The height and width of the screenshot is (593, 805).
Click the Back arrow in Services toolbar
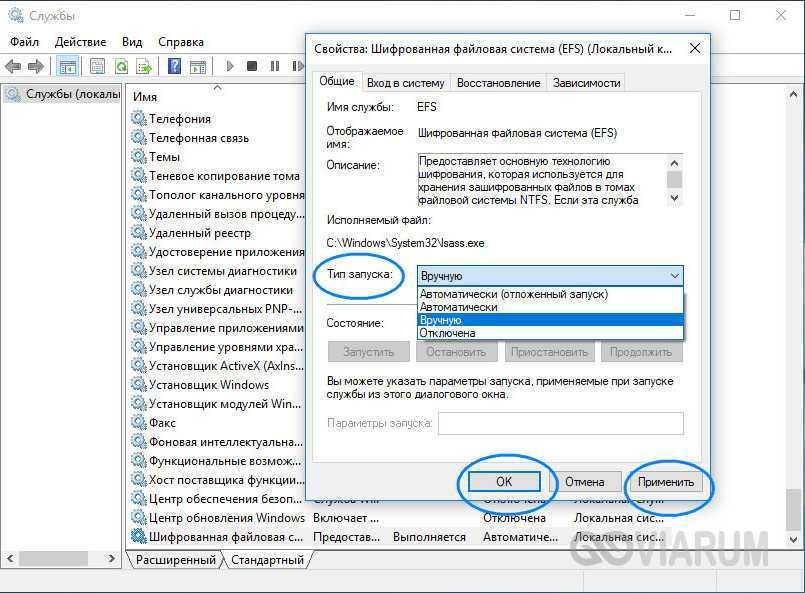[13, 66]
